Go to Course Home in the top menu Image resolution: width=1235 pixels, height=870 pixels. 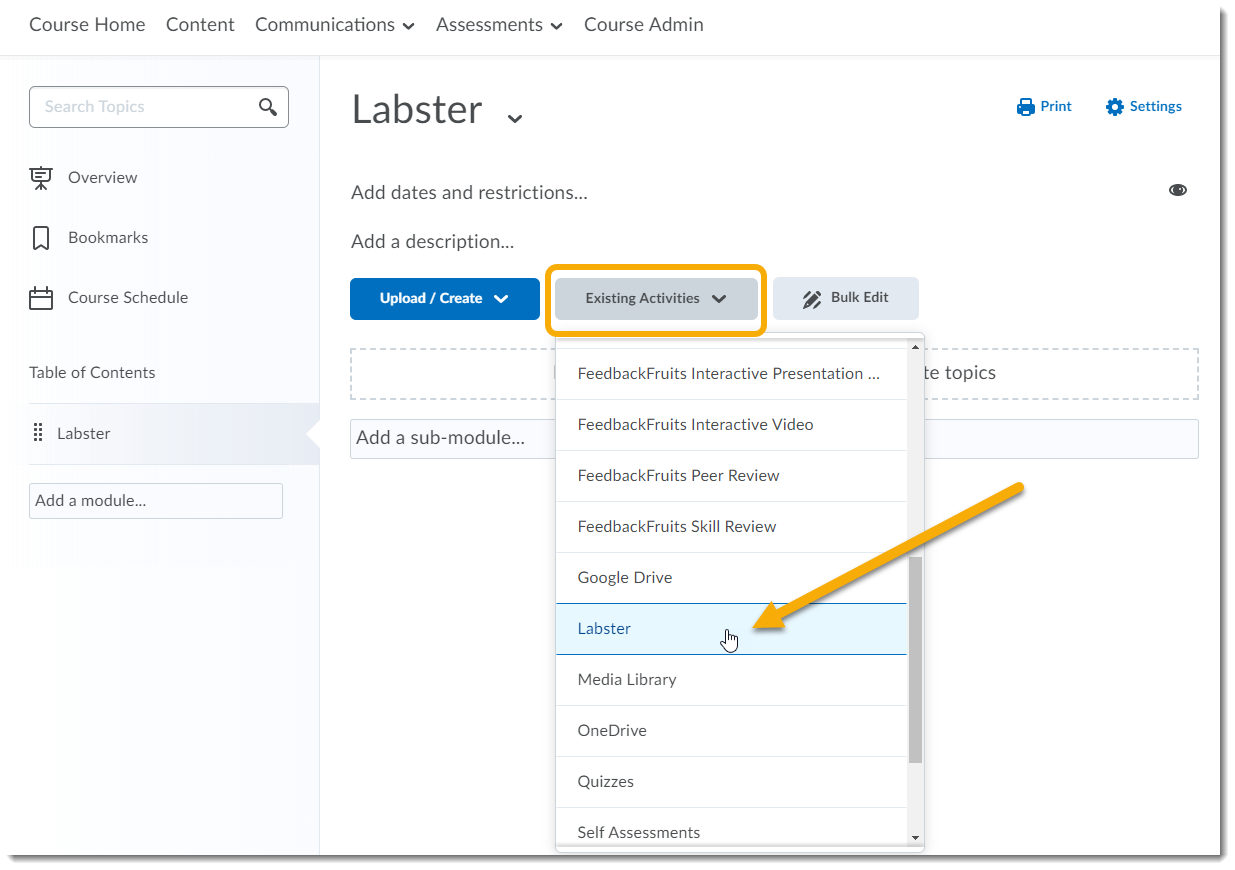(x=87, y=24)
